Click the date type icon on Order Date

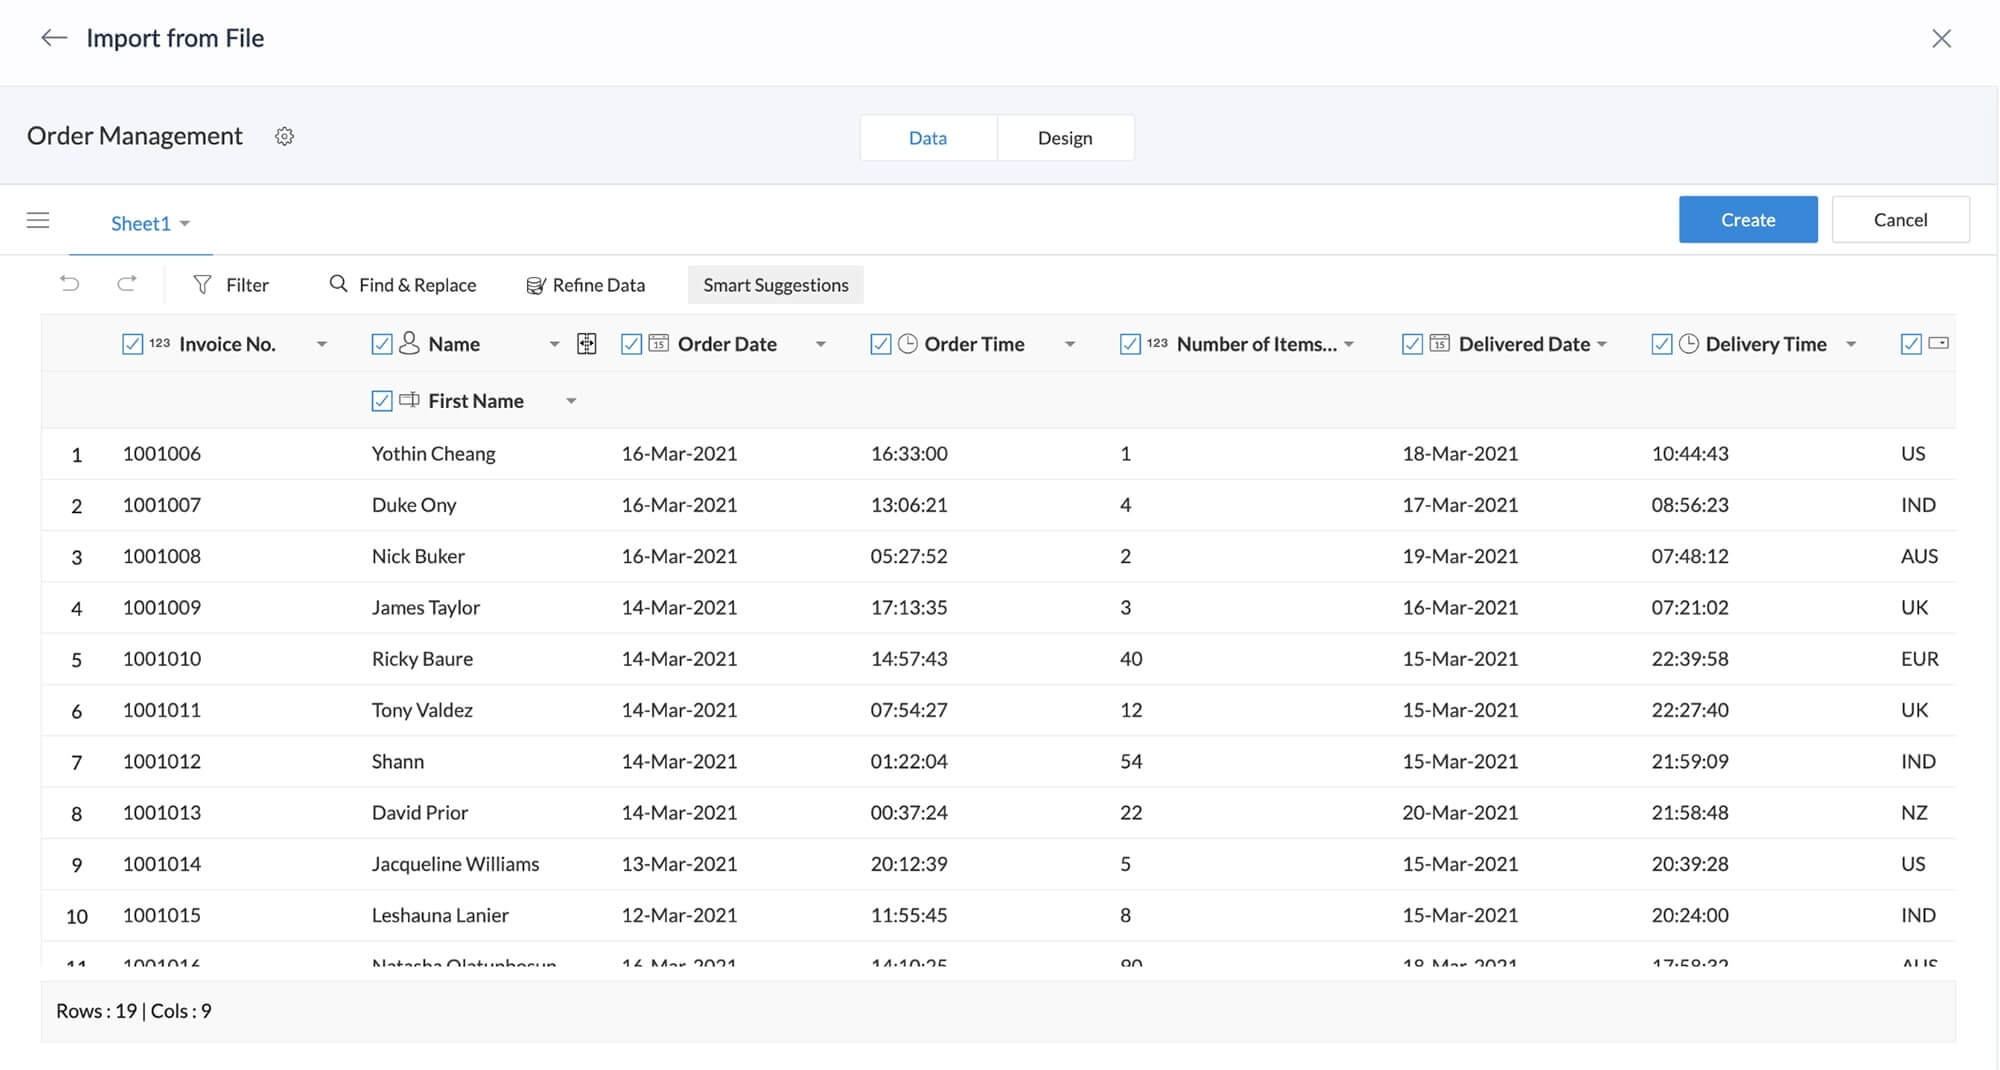tap(659, 344)
